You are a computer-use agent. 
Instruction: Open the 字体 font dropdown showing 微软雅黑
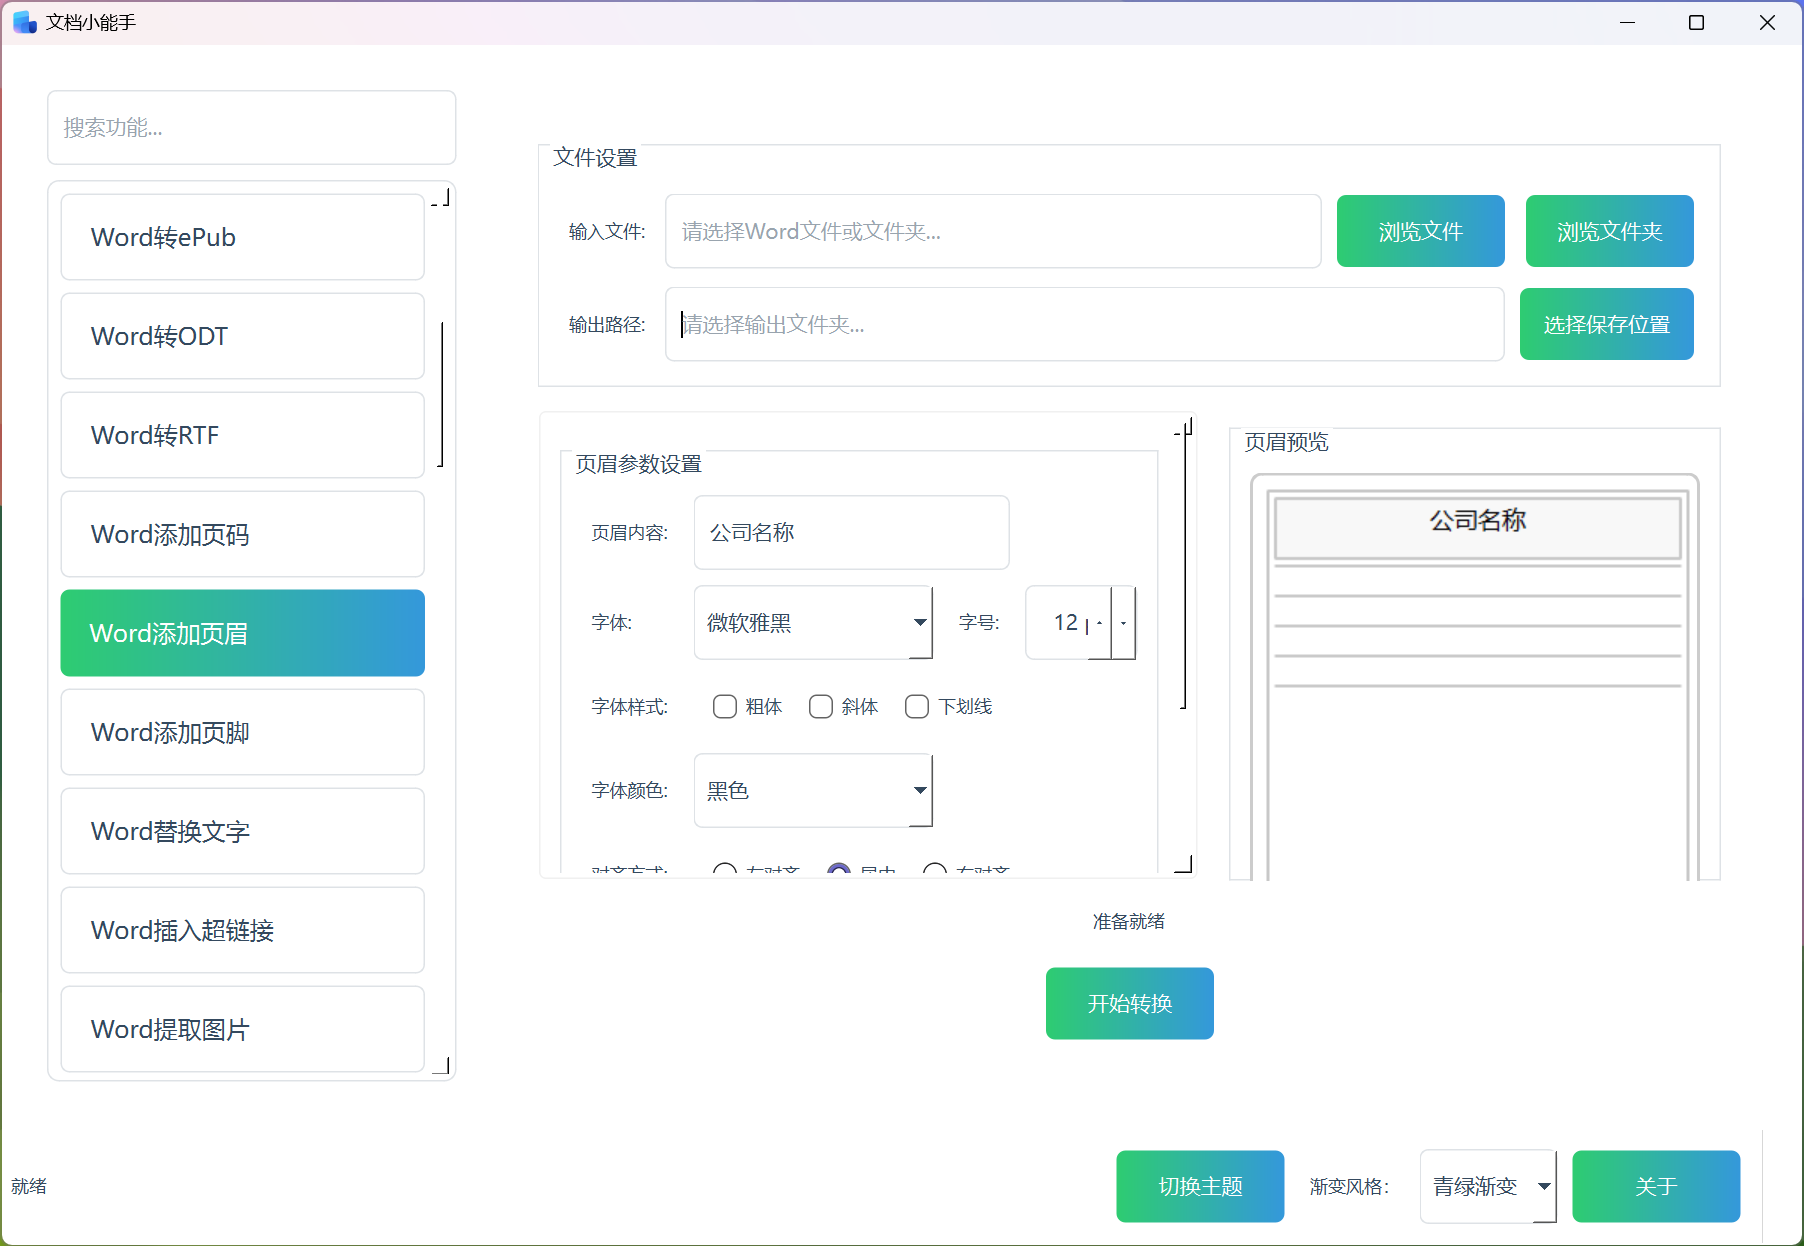pos(812,622)
